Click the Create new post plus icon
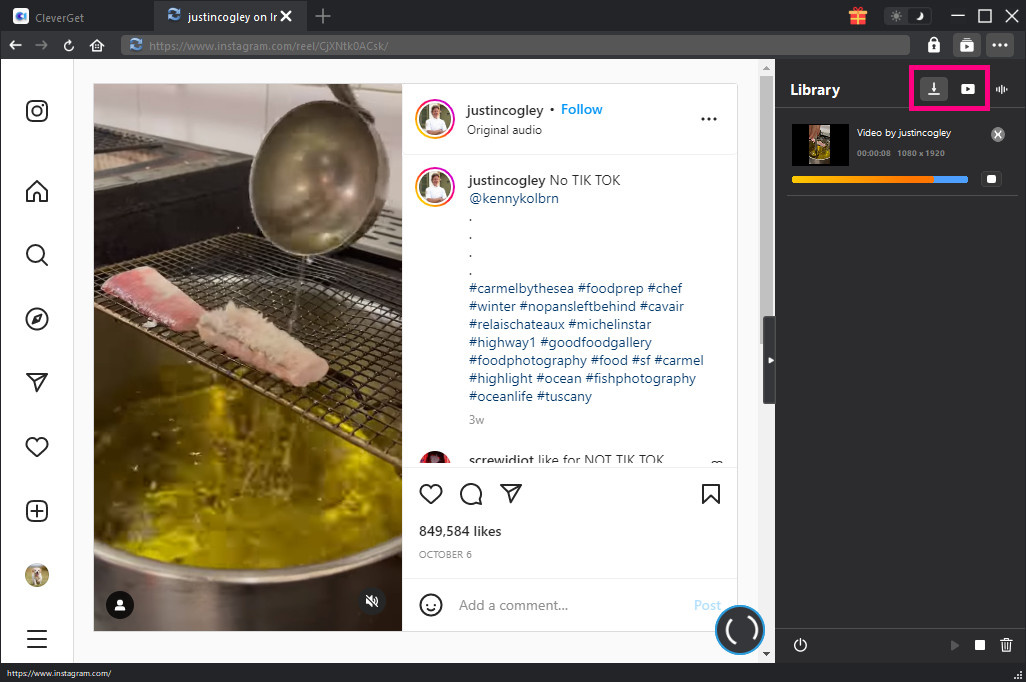The image size is (1026, 682). [37, 511]
